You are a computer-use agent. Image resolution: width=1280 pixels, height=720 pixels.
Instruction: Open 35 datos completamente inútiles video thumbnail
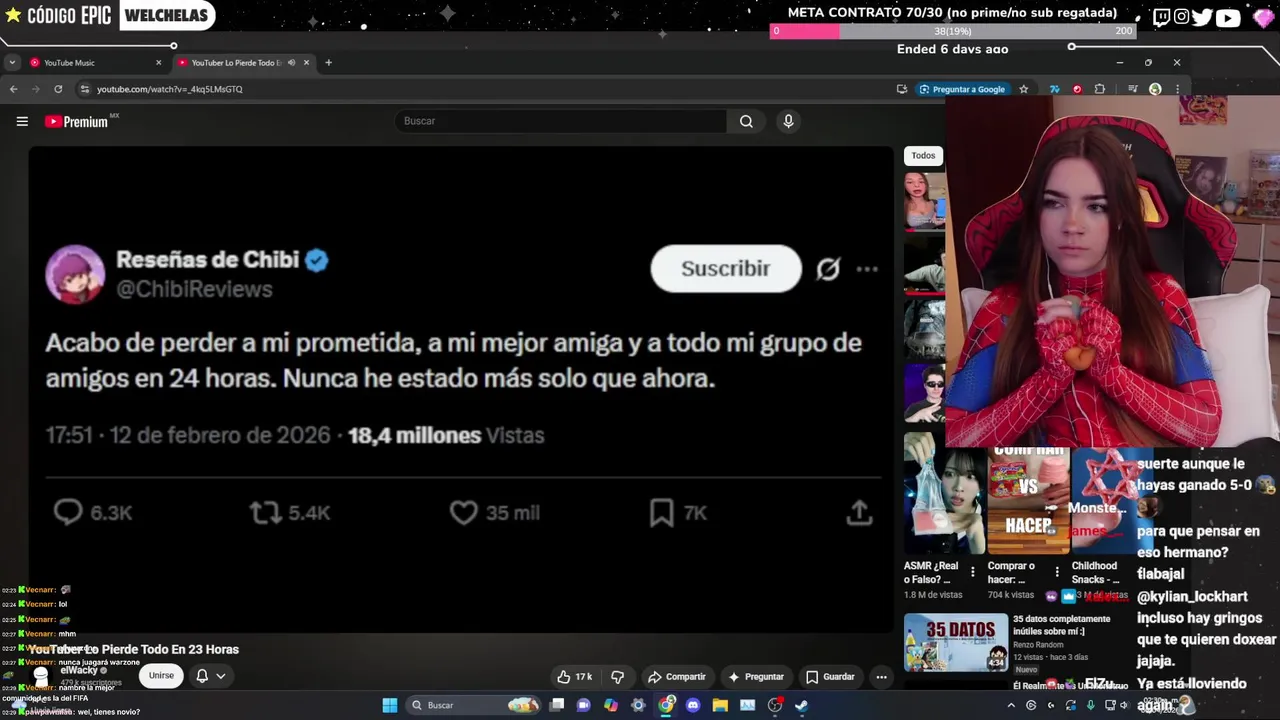[x=956, y=643]
